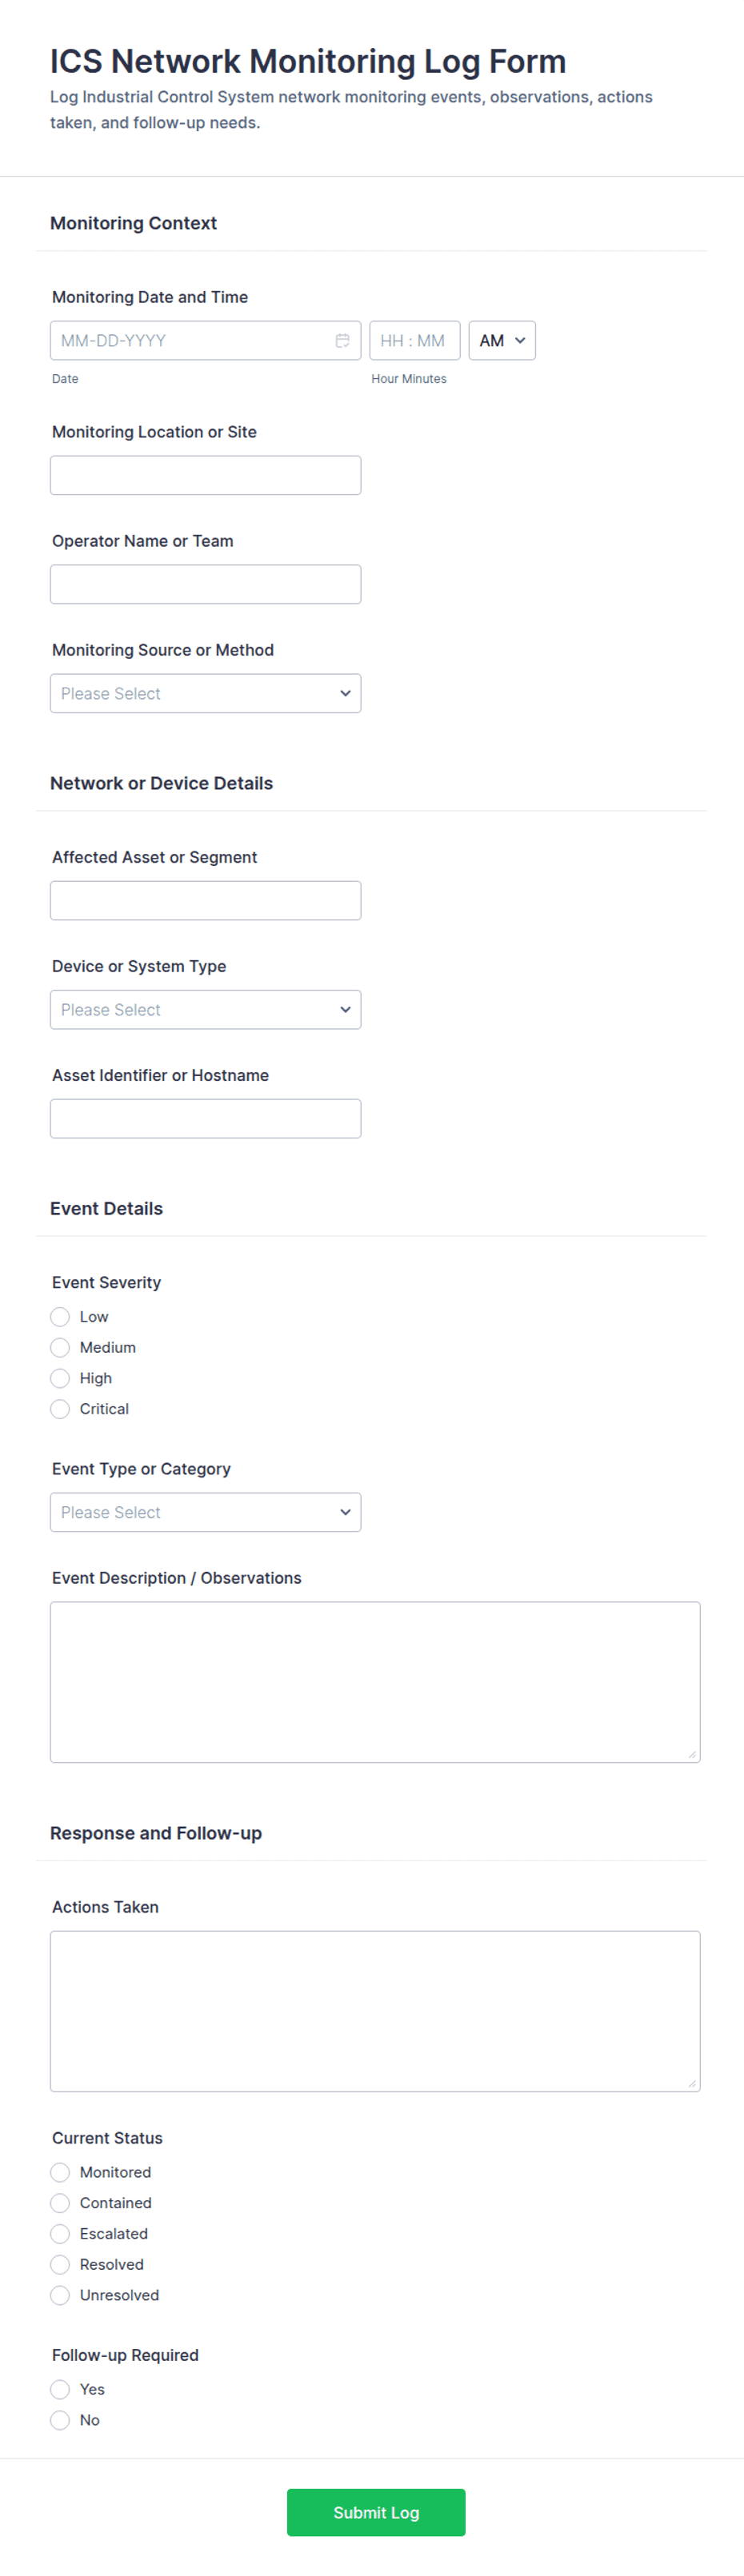Expand Device or System Type dropdown
This screenshot has width=744, height=2576.
[205, 1010]
